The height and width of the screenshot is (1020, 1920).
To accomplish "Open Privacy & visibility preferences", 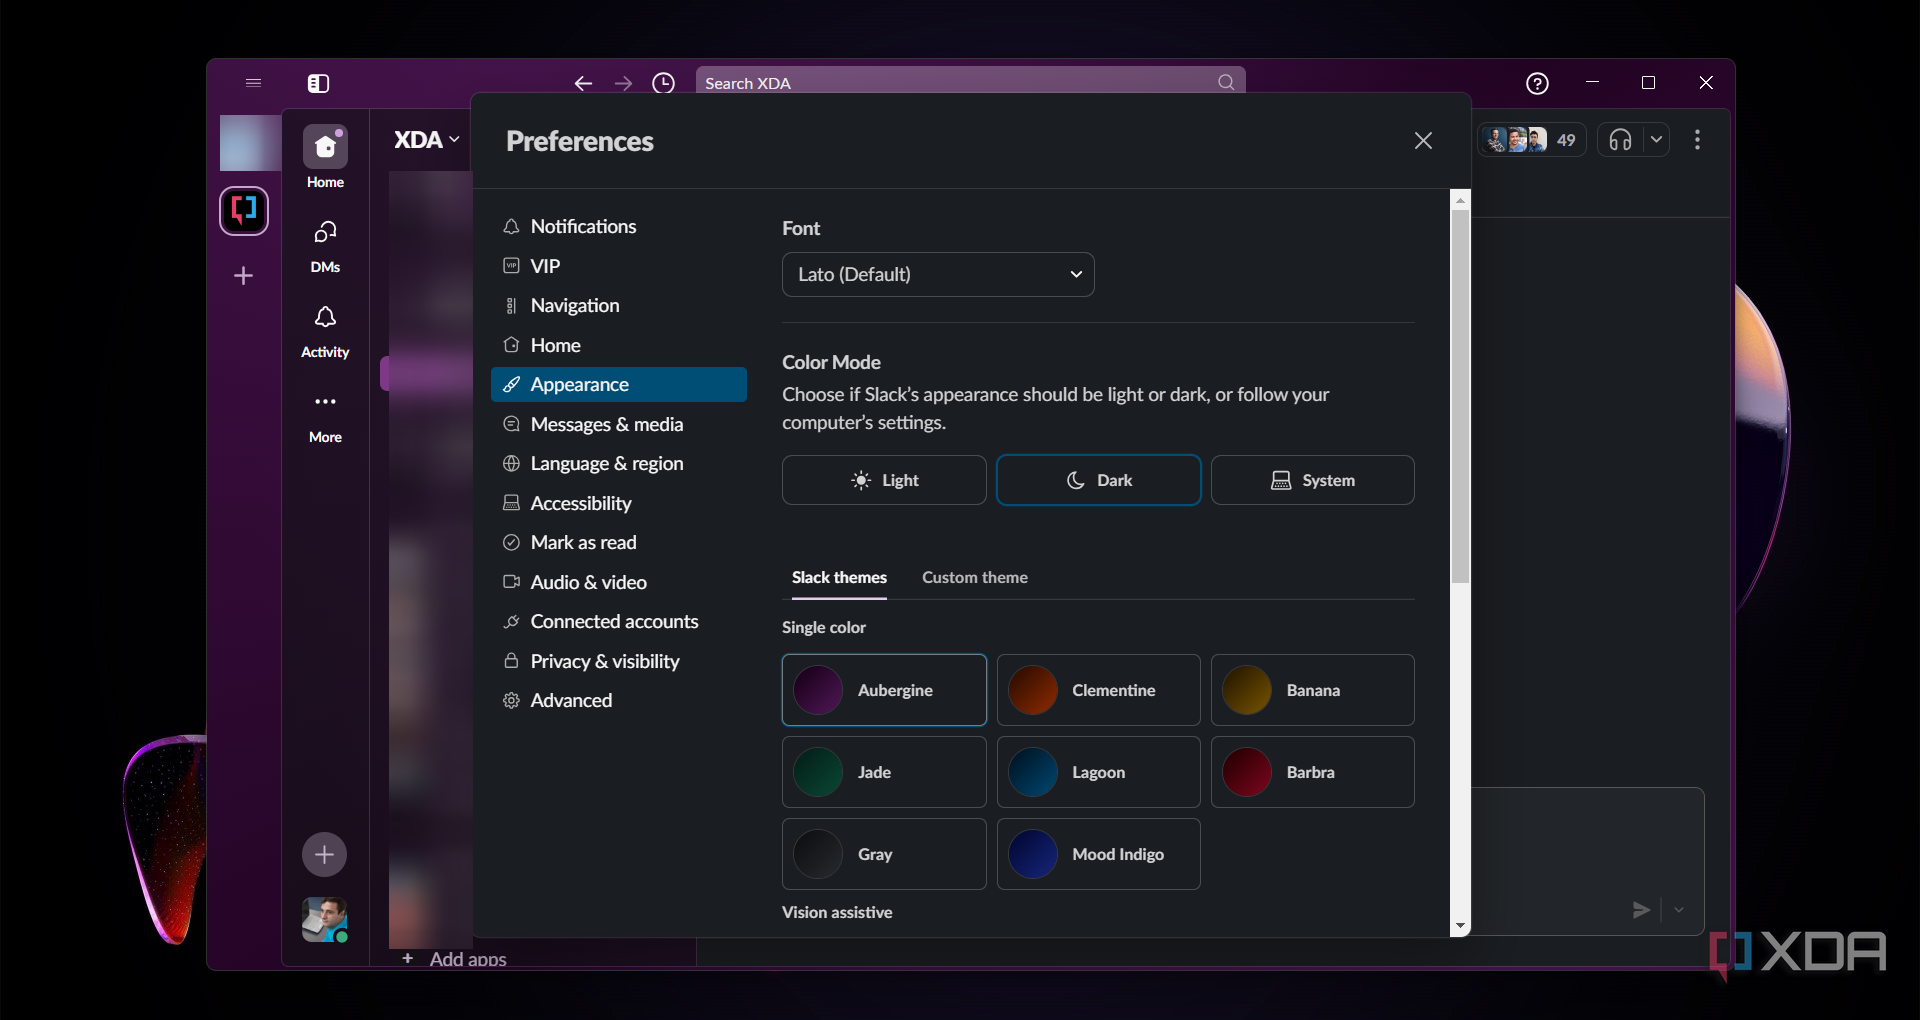I will (619, 661).
